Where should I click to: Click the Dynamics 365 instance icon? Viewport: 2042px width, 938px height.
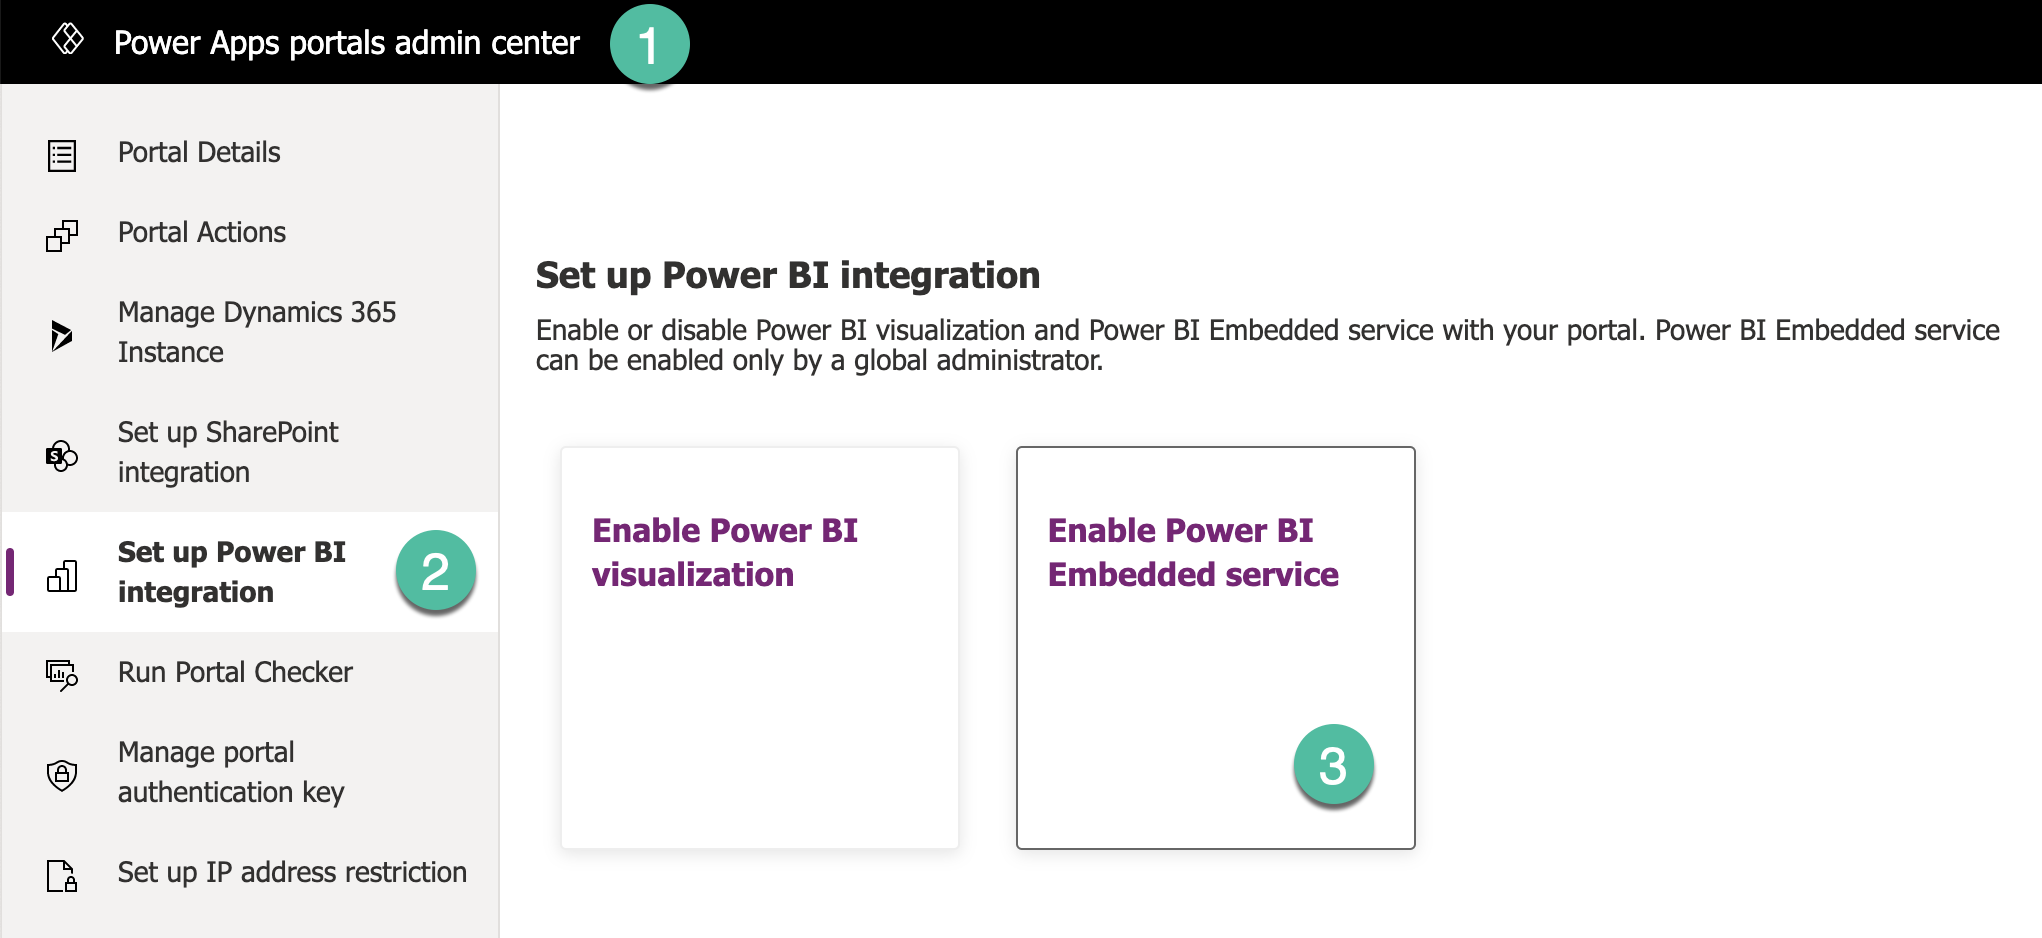pyautogui.click(x=62, y=335)
